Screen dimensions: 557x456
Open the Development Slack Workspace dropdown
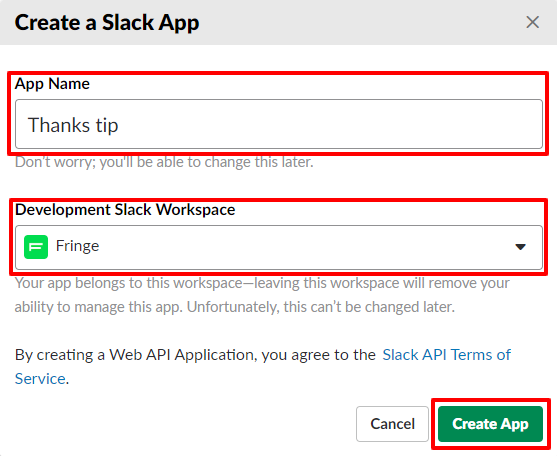279,247
